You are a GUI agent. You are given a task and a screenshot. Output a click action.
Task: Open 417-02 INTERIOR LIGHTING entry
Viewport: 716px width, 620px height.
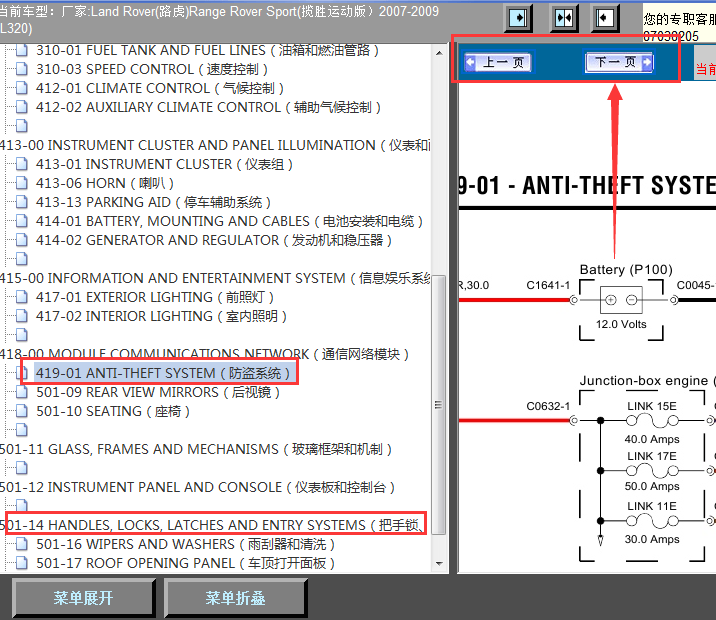161,316
